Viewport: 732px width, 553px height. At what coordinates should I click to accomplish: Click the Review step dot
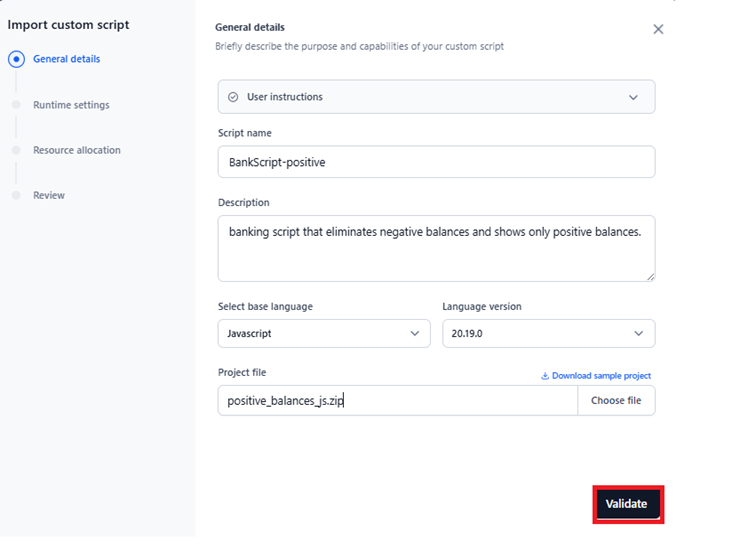16,195
